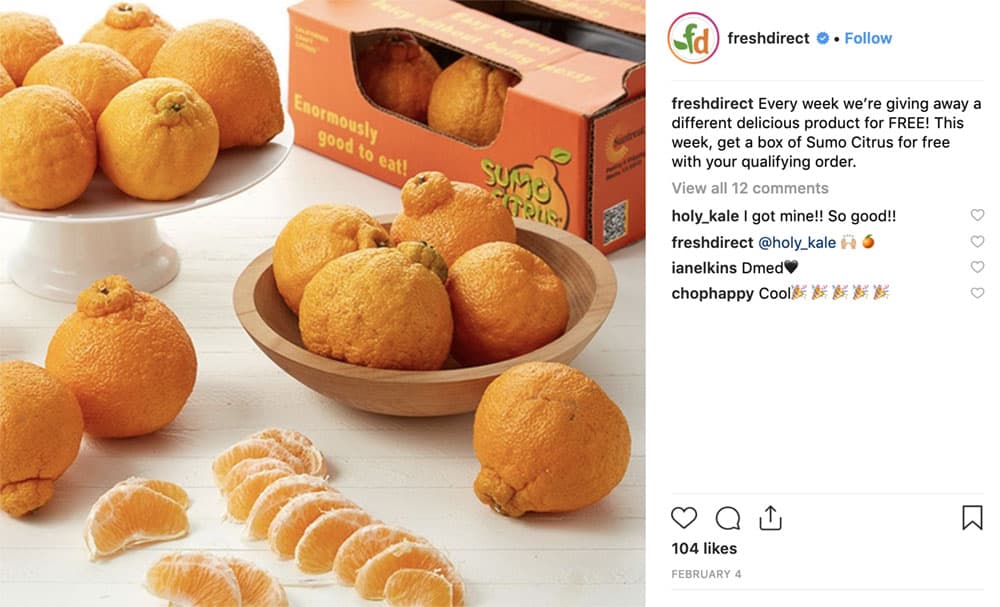This screenshot has height=607, width=1000.
Task: Open the comment speech bubble icon
Action: click(728, 518)
